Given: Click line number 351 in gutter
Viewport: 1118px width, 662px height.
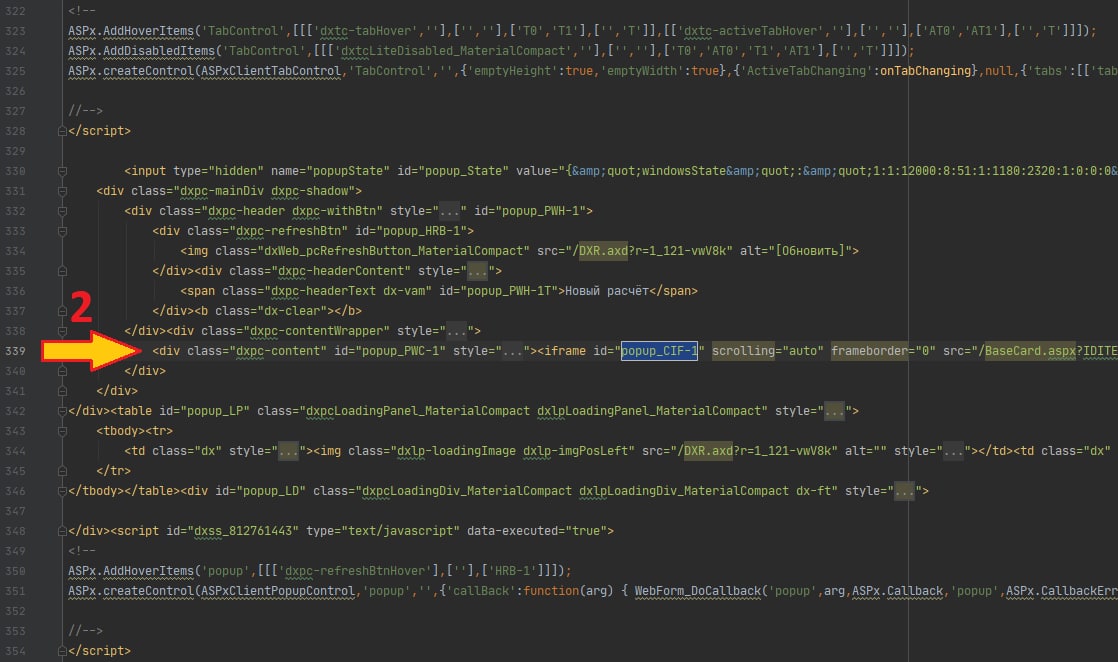Looking at the screenshot, I should tap(15, 591).
